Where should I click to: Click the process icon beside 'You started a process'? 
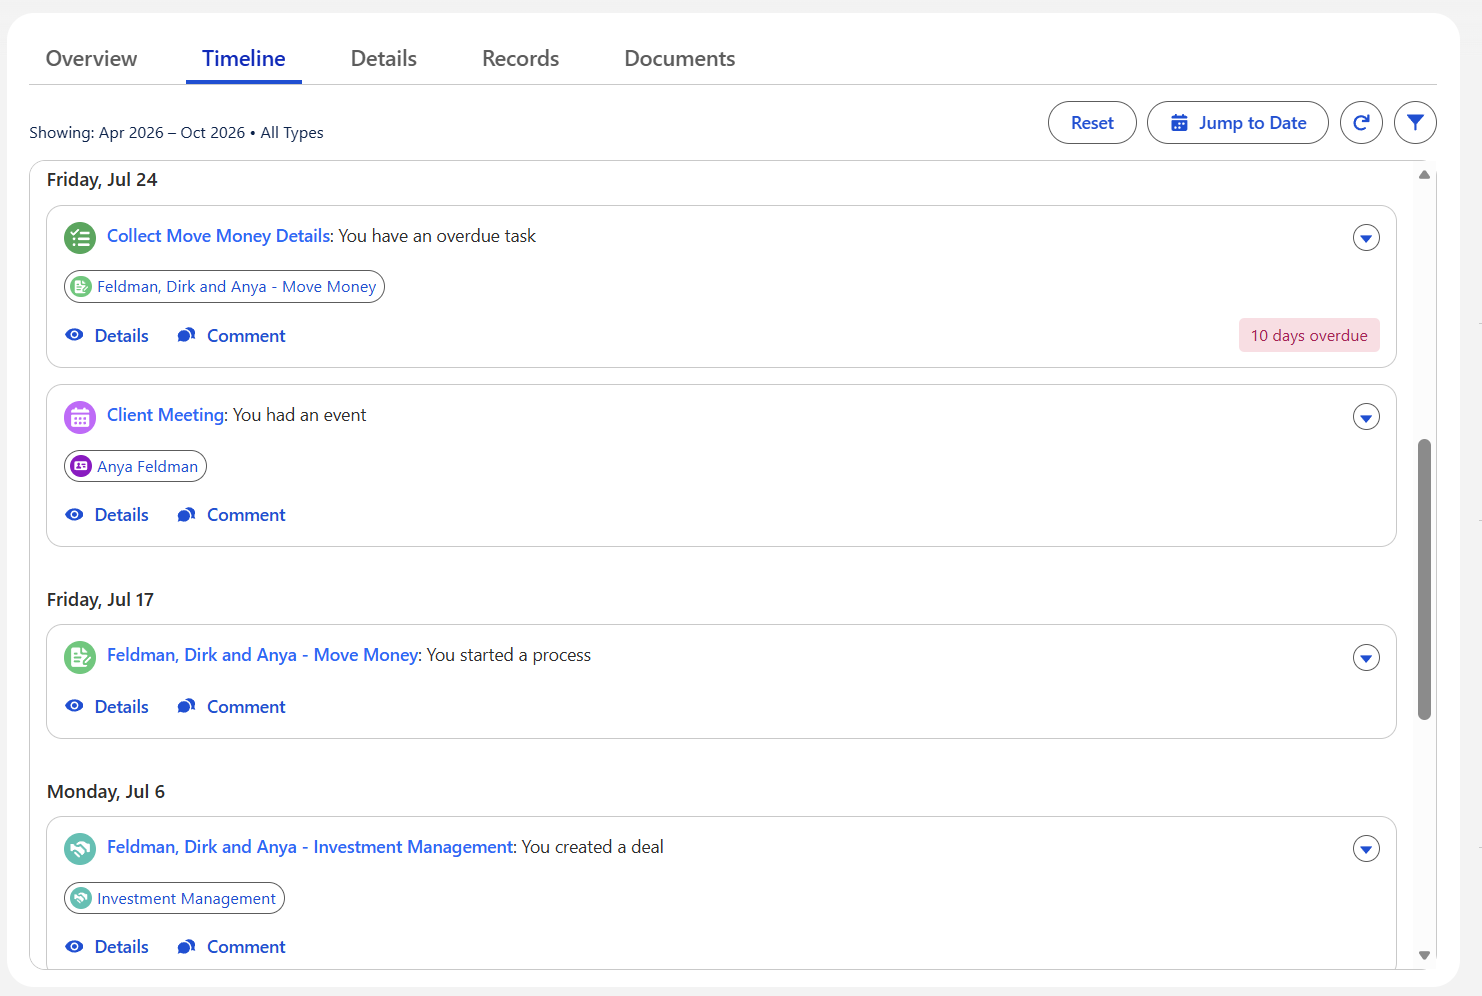[80, 657]
